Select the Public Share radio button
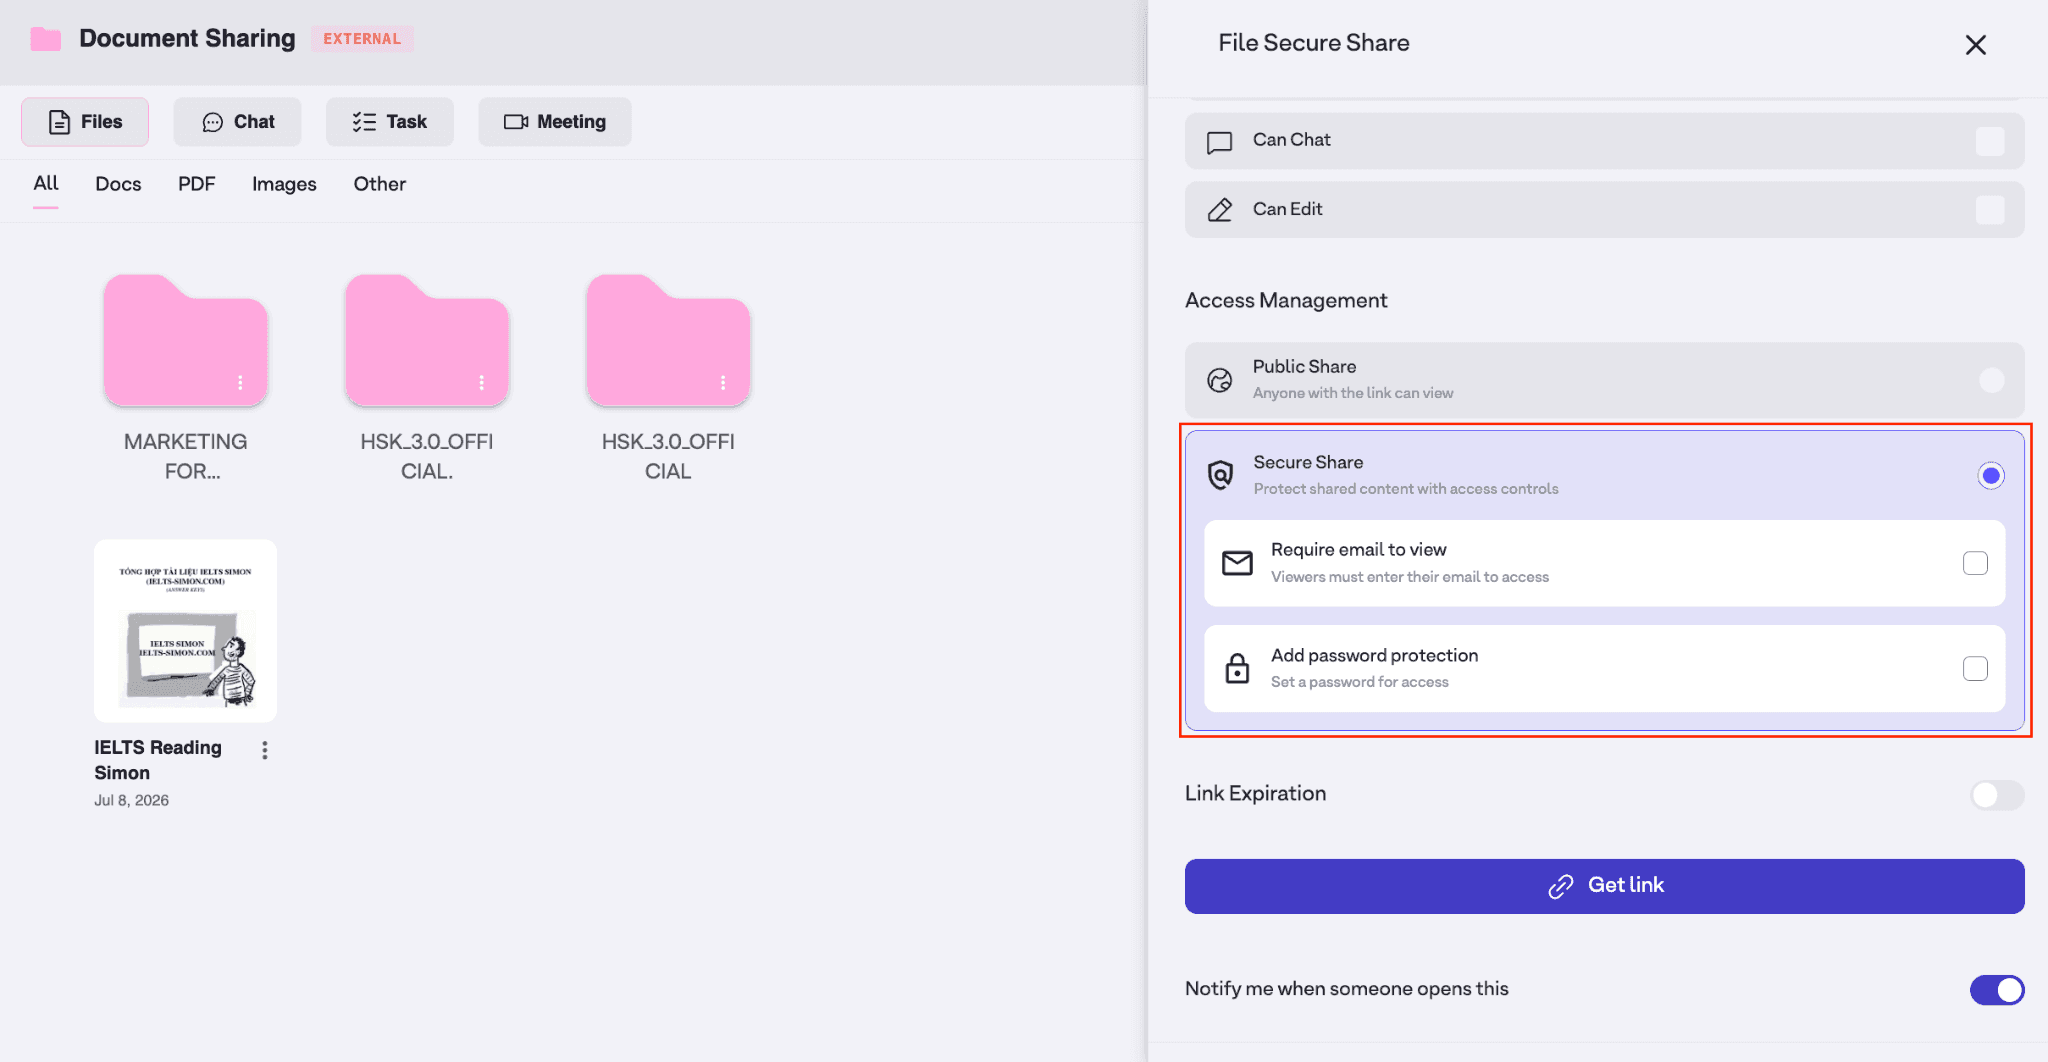2048x1062 pixels. pos(1991,380)
